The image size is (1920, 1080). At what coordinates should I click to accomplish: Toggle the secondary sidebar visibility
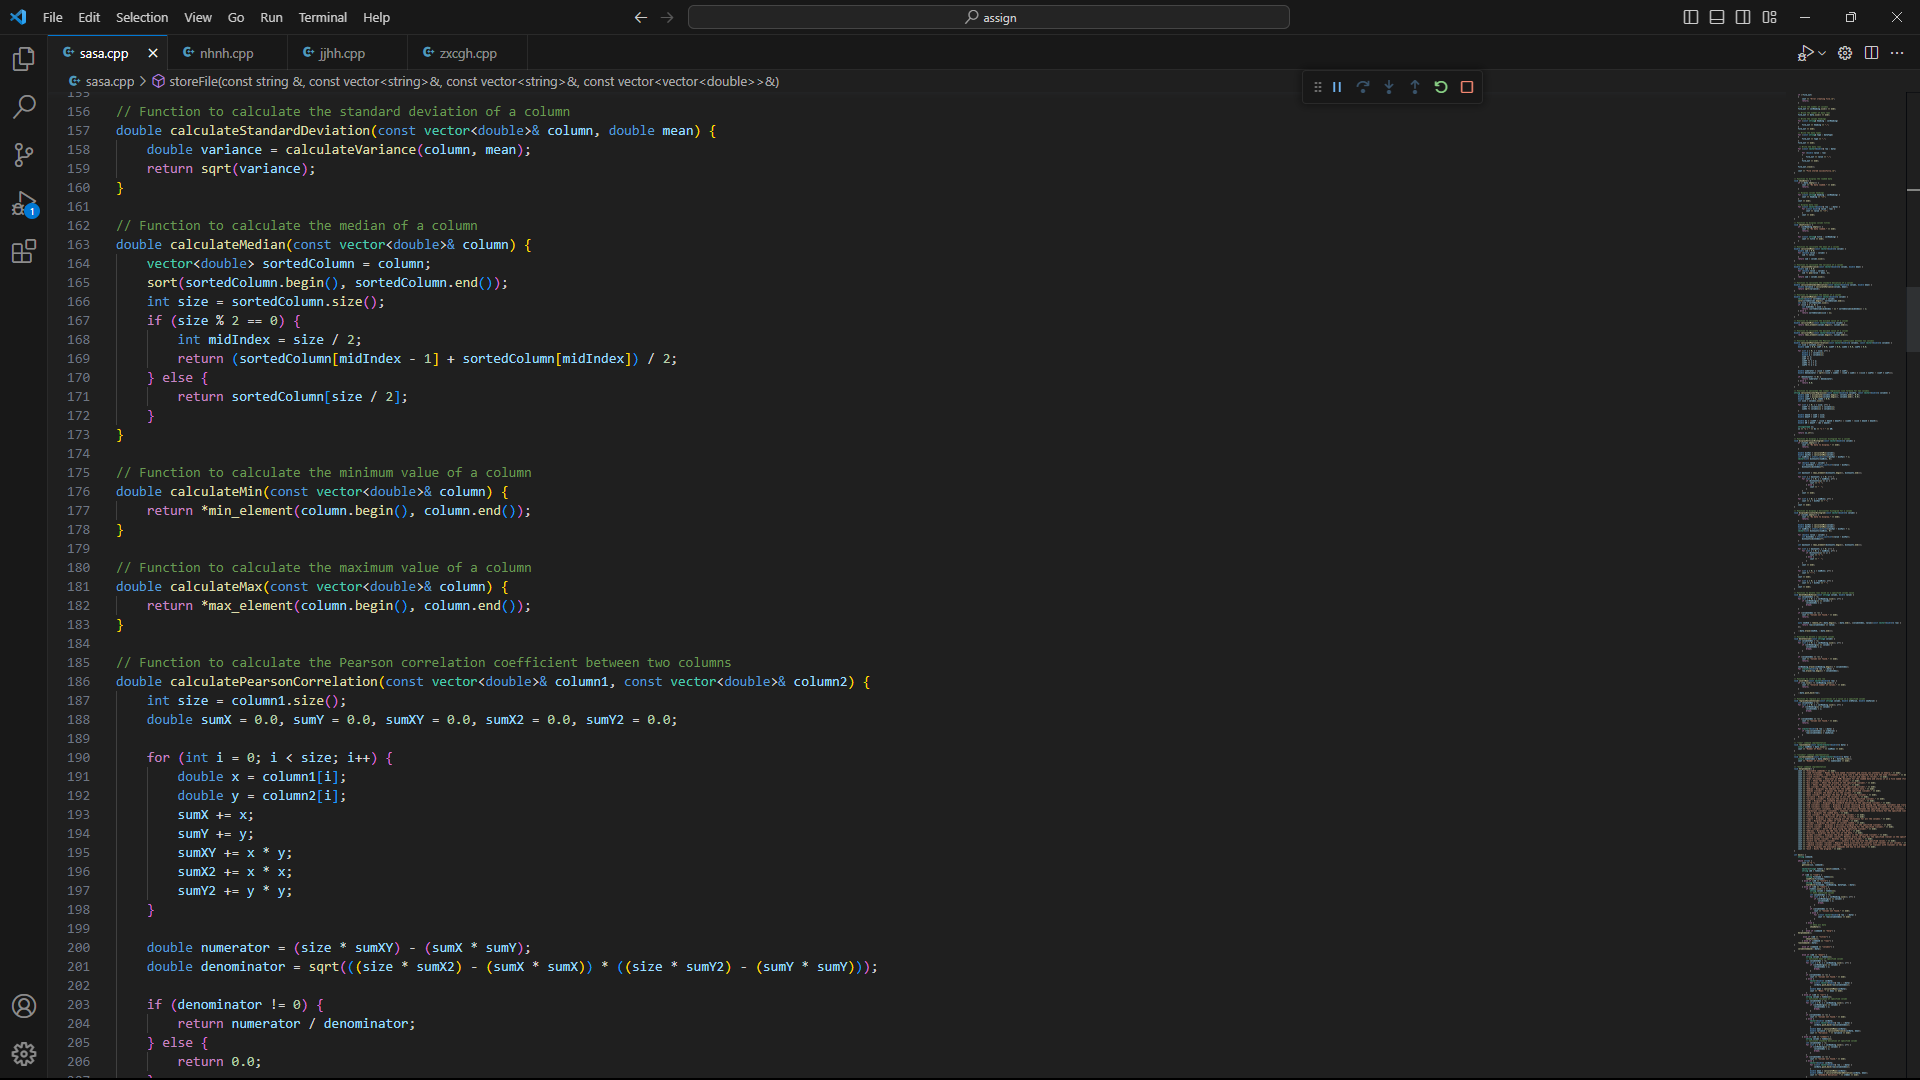click(1743, 17)
